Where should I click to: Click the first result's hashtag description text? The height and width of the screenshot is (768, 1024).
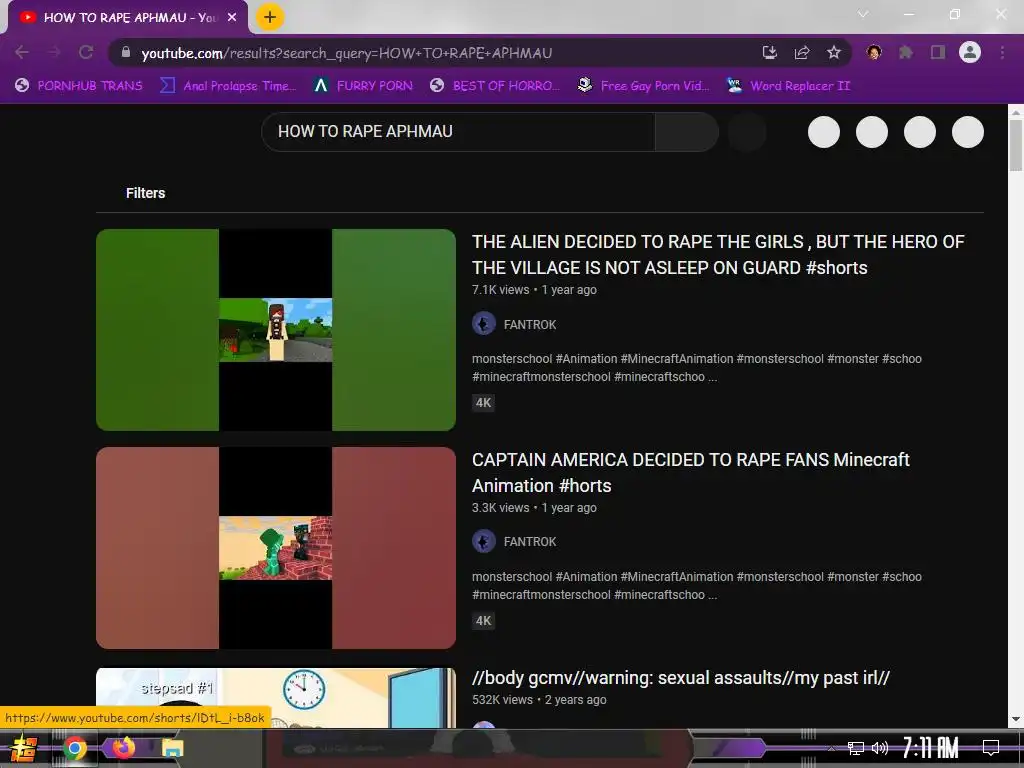(x=697, y=368)
